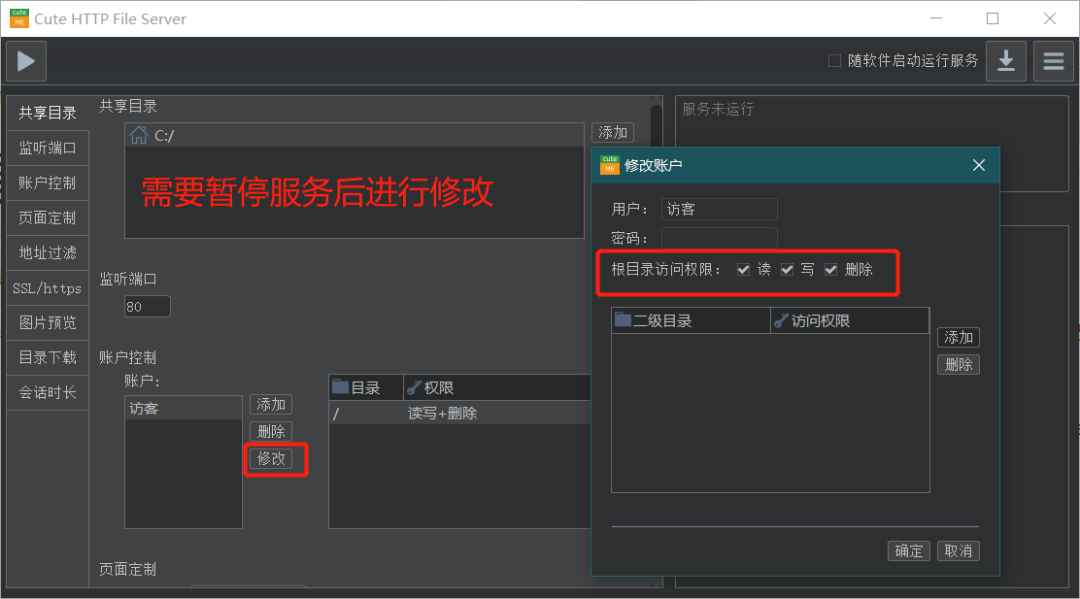1080x599 pixels.
Task: Click the Cute HTTP File Server title icon
Action: (19, 19)
